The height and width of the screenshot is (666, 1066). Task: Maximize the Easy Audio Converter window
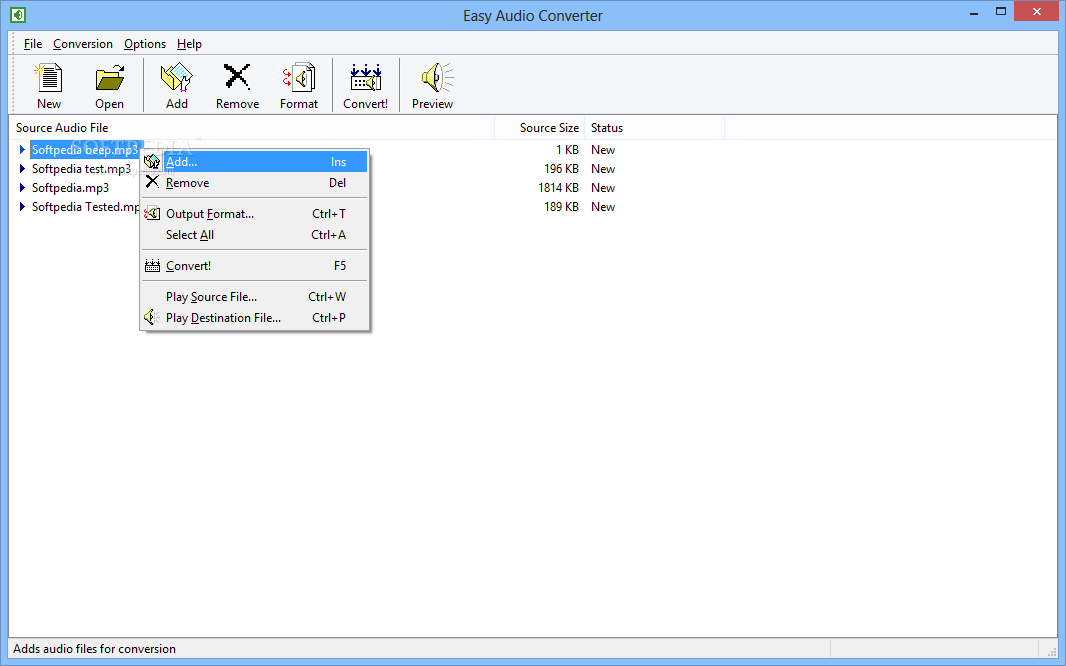pyautogui.click(x=1001, y=12)
